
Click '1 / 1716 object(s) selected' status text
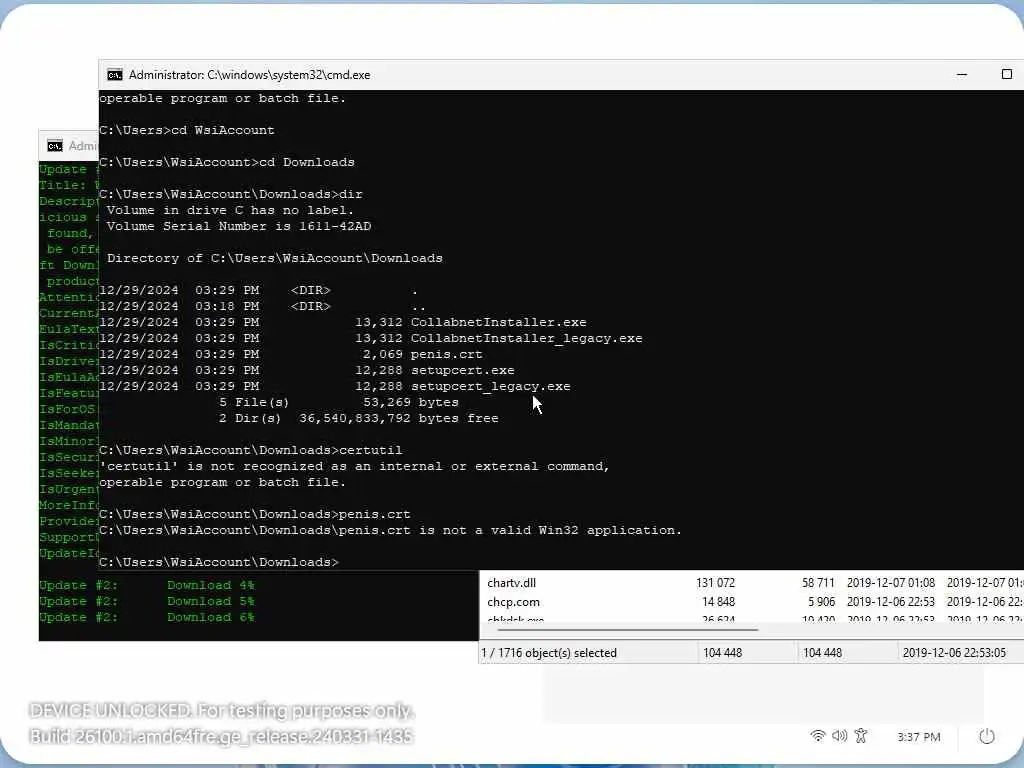point(549,653)
